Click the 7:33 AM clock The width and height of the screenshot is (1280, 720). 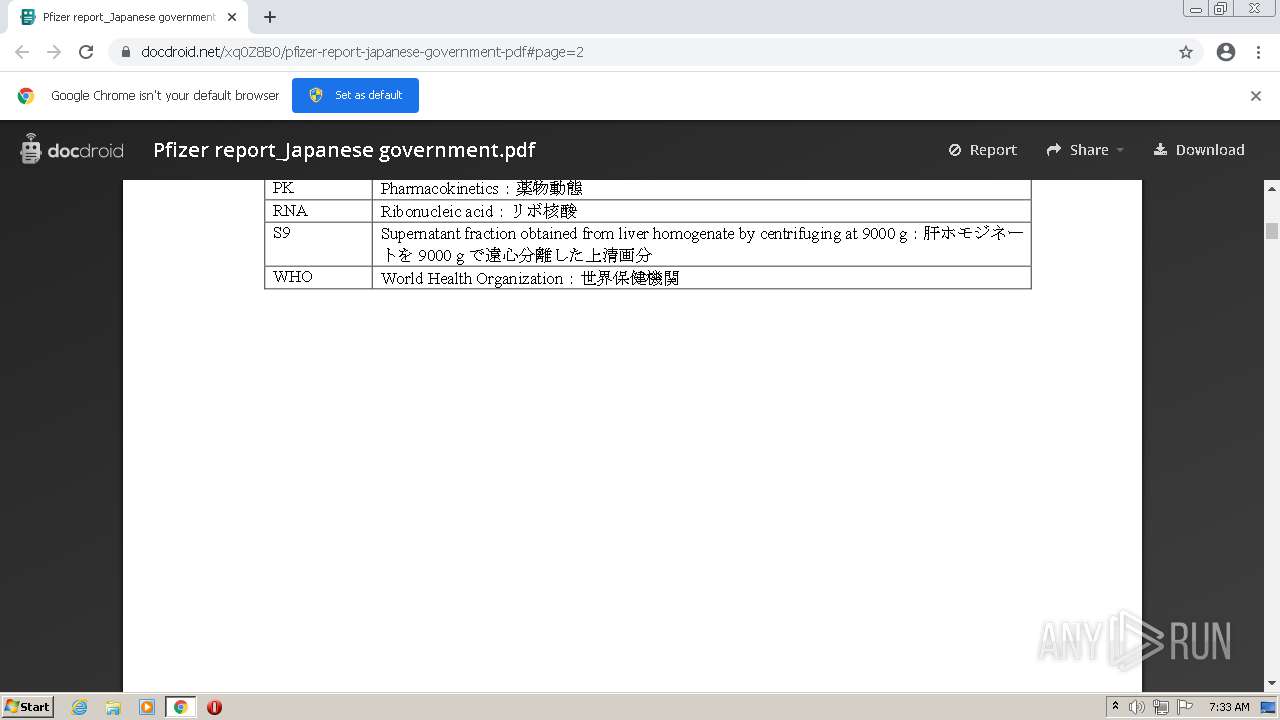click(x=1229, y=707)
